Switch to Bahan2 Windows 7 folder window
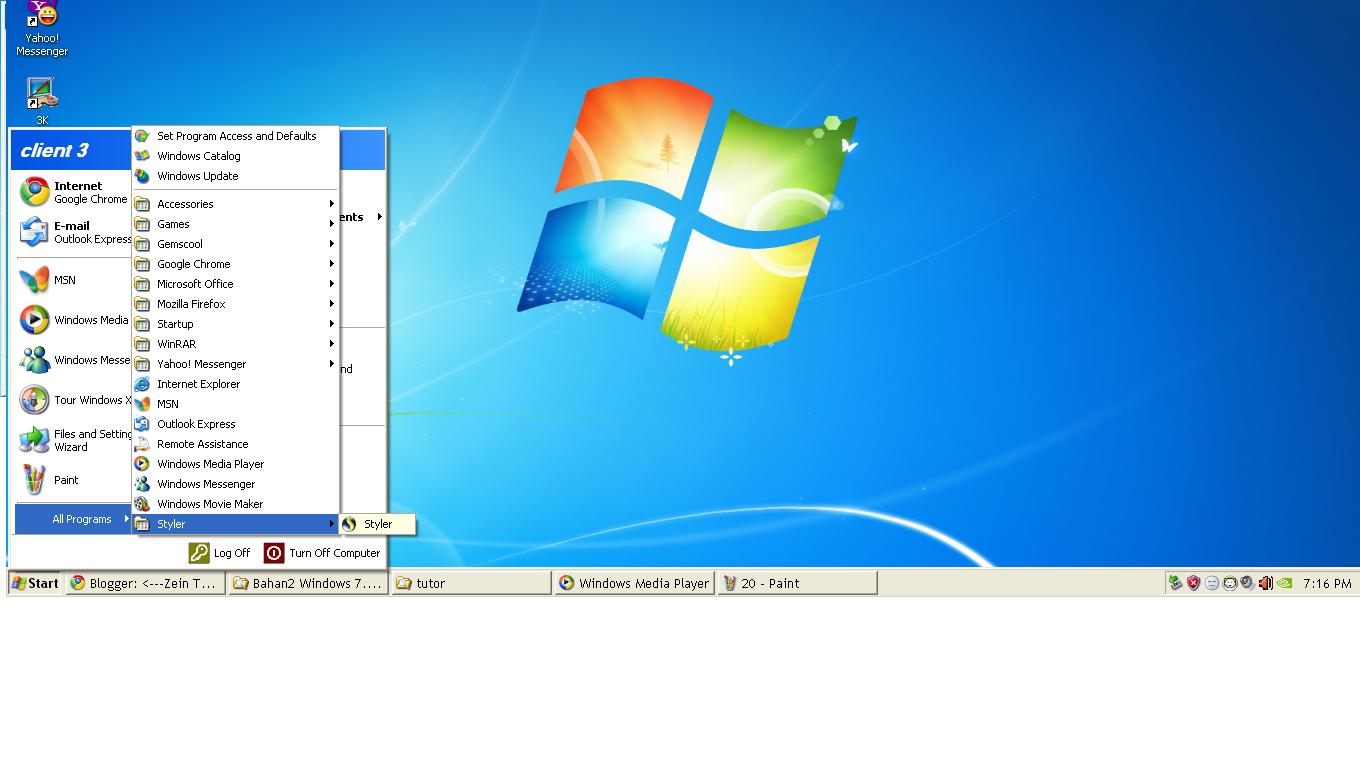 (x=308, y=583)
